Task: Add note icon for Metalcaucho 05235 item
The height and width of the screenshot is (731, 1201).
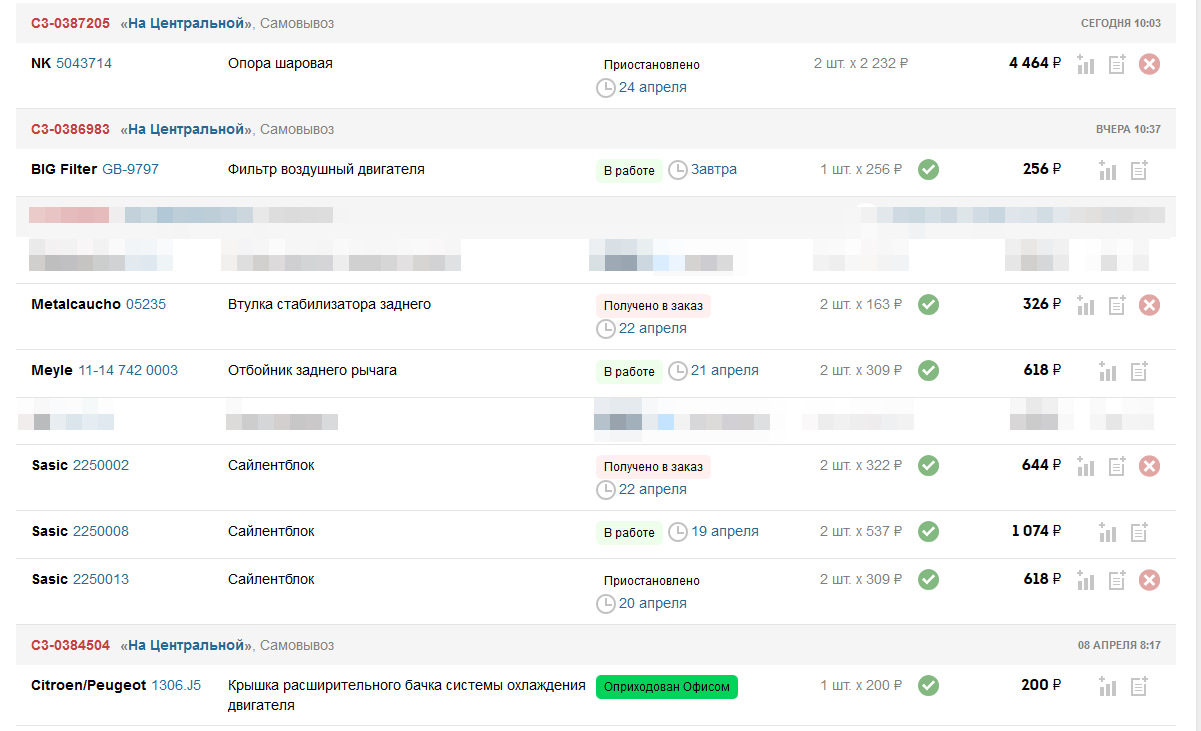Action: click(1118, 304)
